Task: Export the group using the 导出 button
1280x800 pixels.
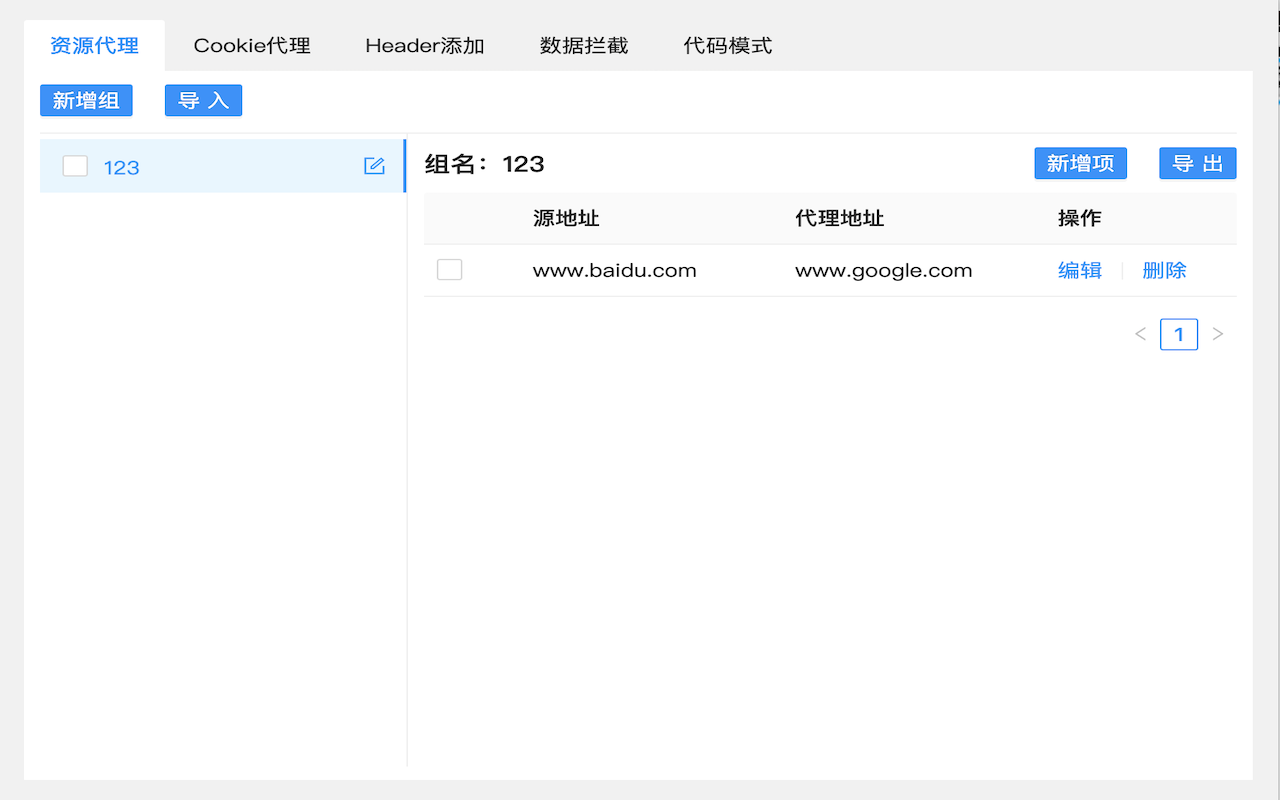Action: (1197, 163)
